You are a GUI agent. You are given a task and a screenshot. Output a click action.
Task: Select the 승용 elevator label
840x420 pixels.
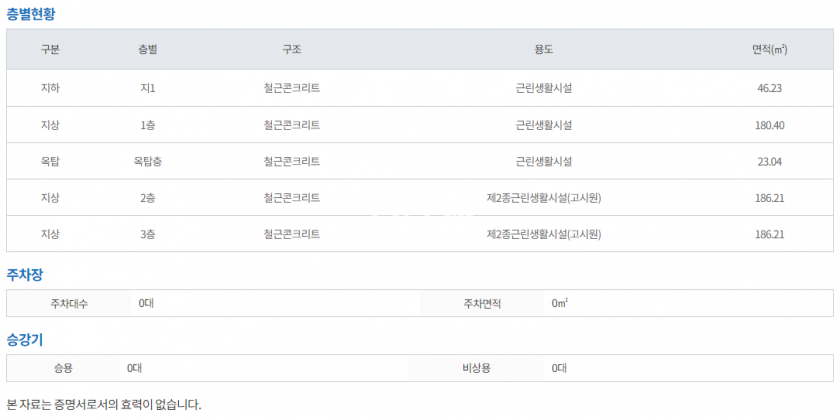(x=63, y=368)
